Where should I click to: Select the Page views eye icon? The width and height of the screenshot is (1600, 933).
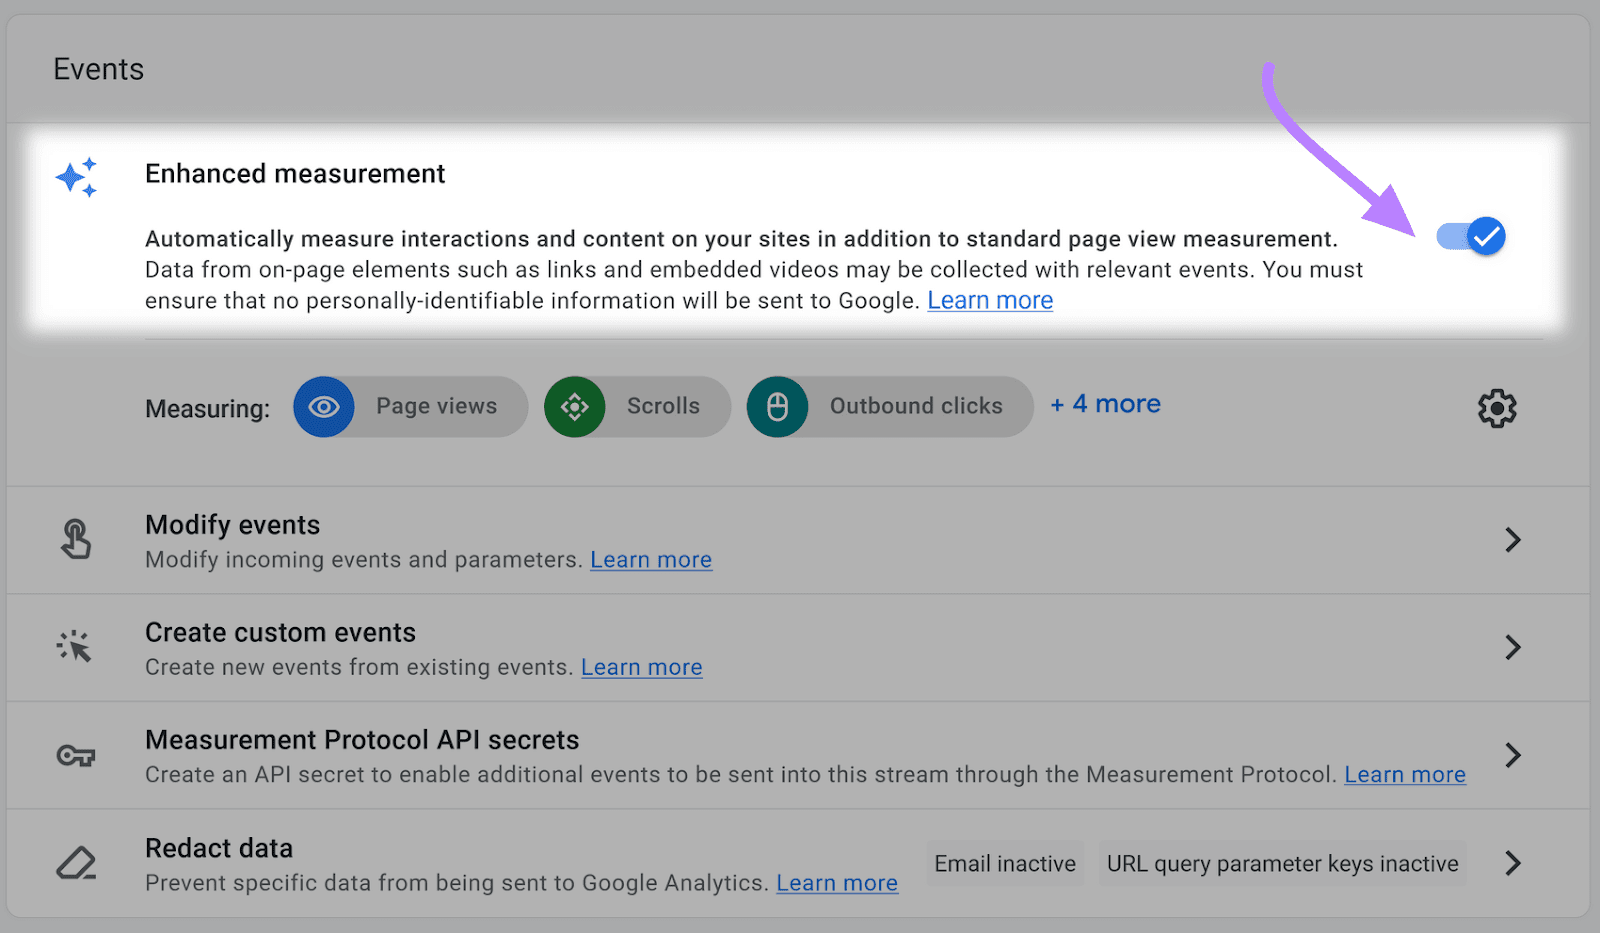tap(323, 407)
